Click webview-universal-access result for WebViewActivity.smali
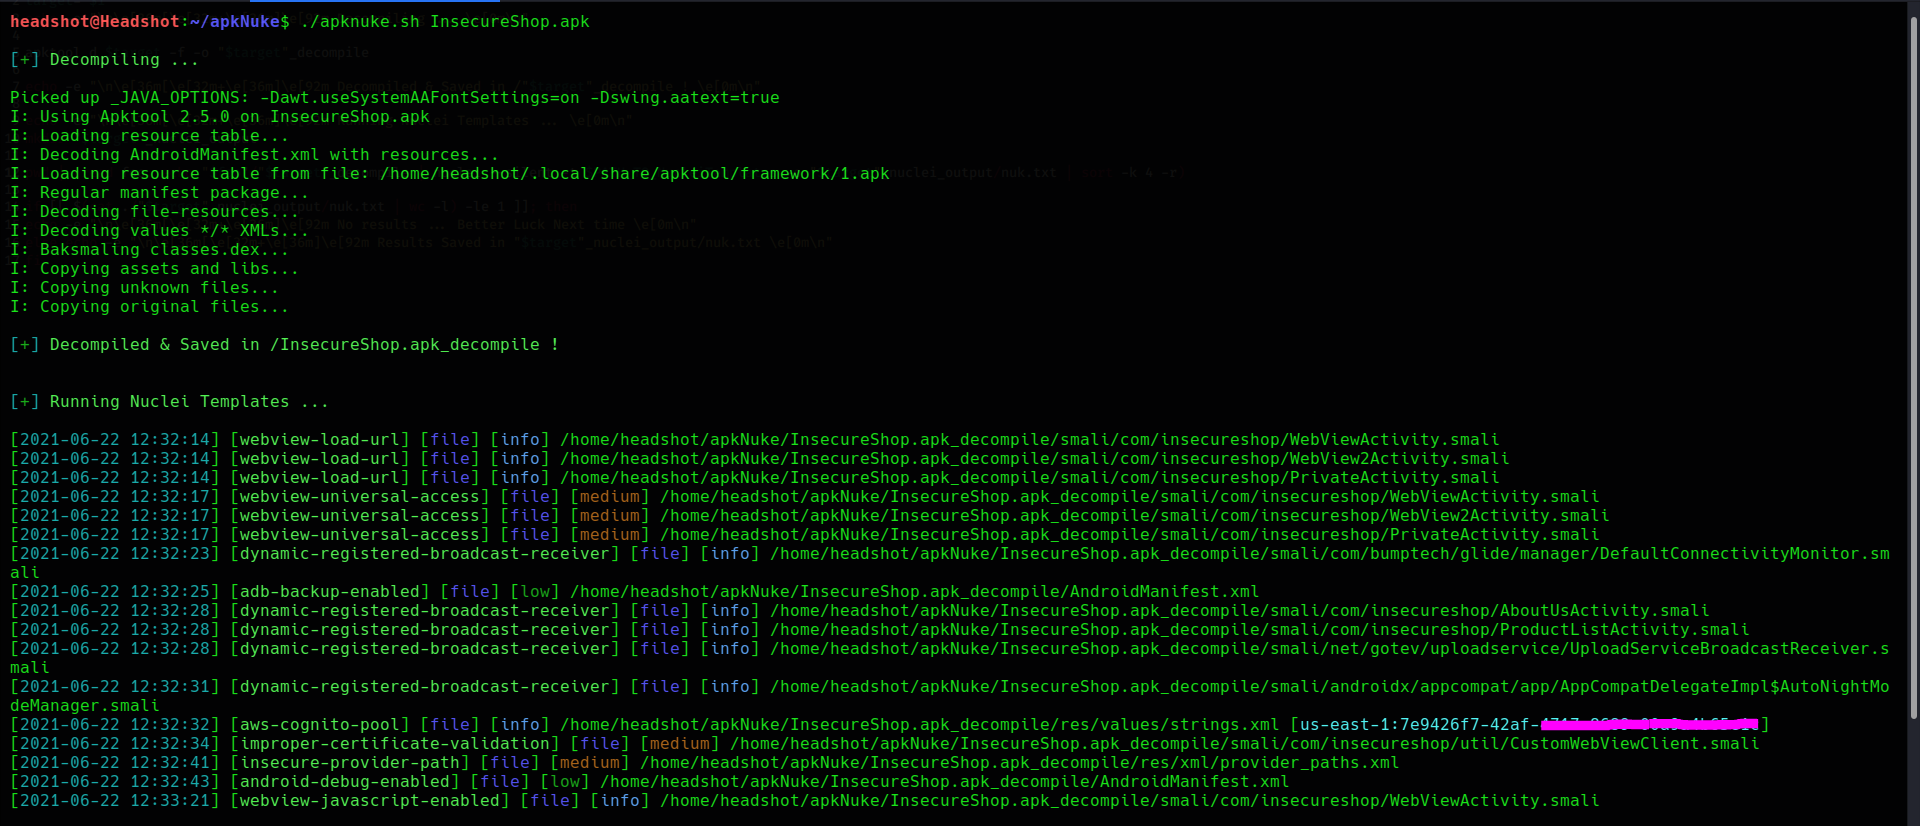 click(x=805, y=497)
